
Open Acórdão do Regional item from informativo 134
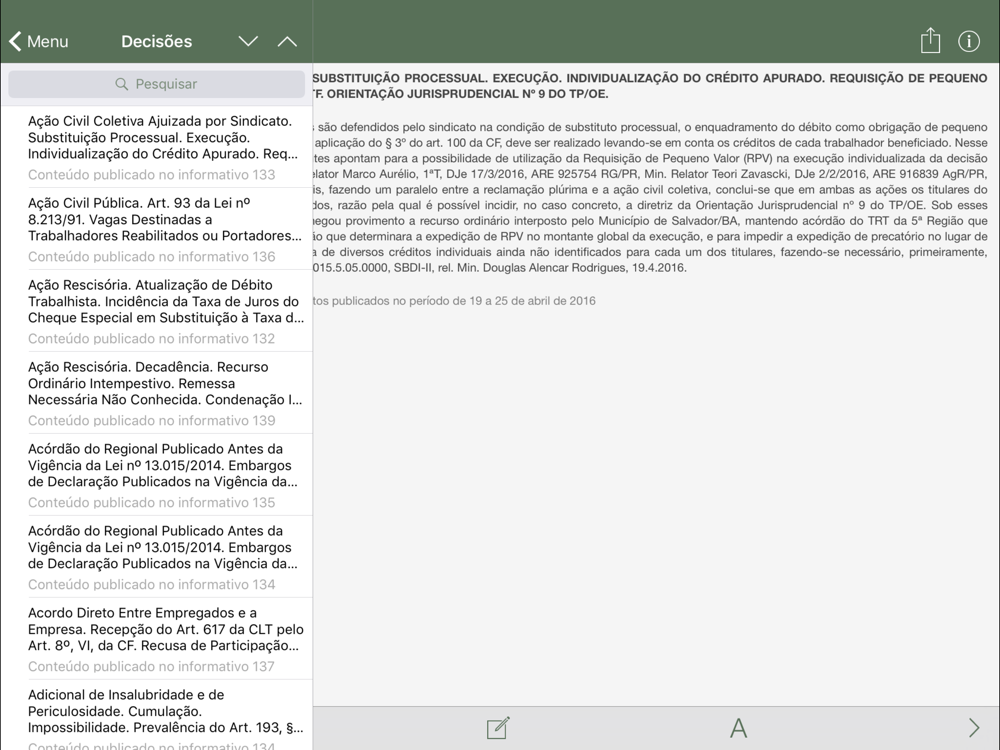point(156,557)
